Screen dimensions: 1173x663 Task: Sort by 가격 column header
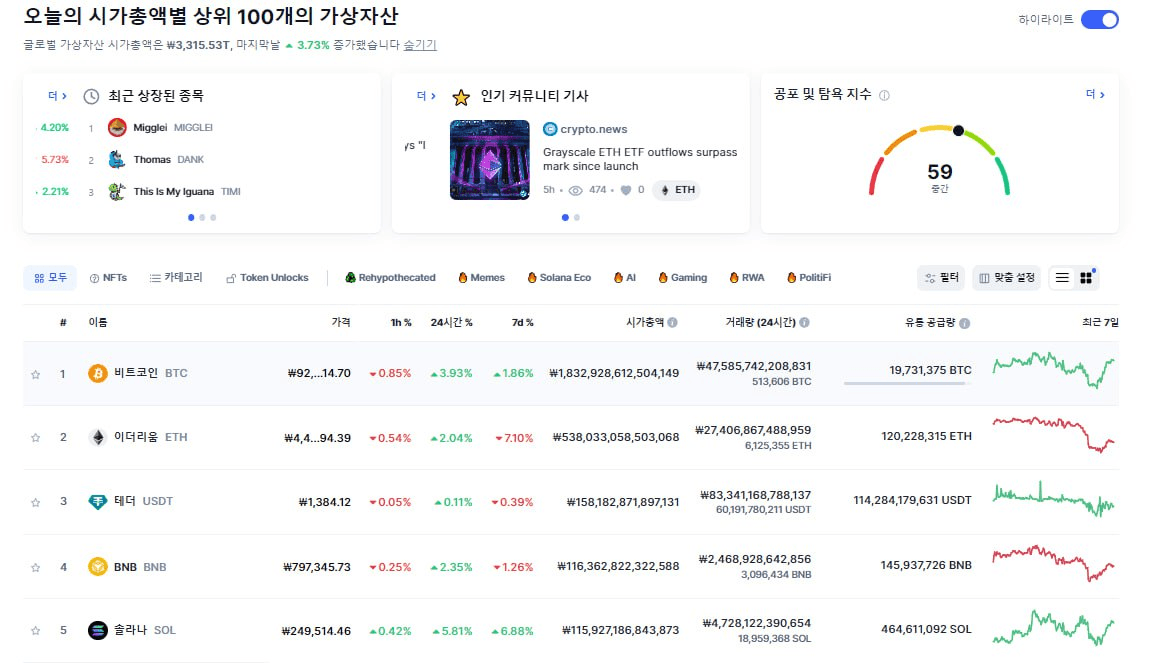coord(341,323)
